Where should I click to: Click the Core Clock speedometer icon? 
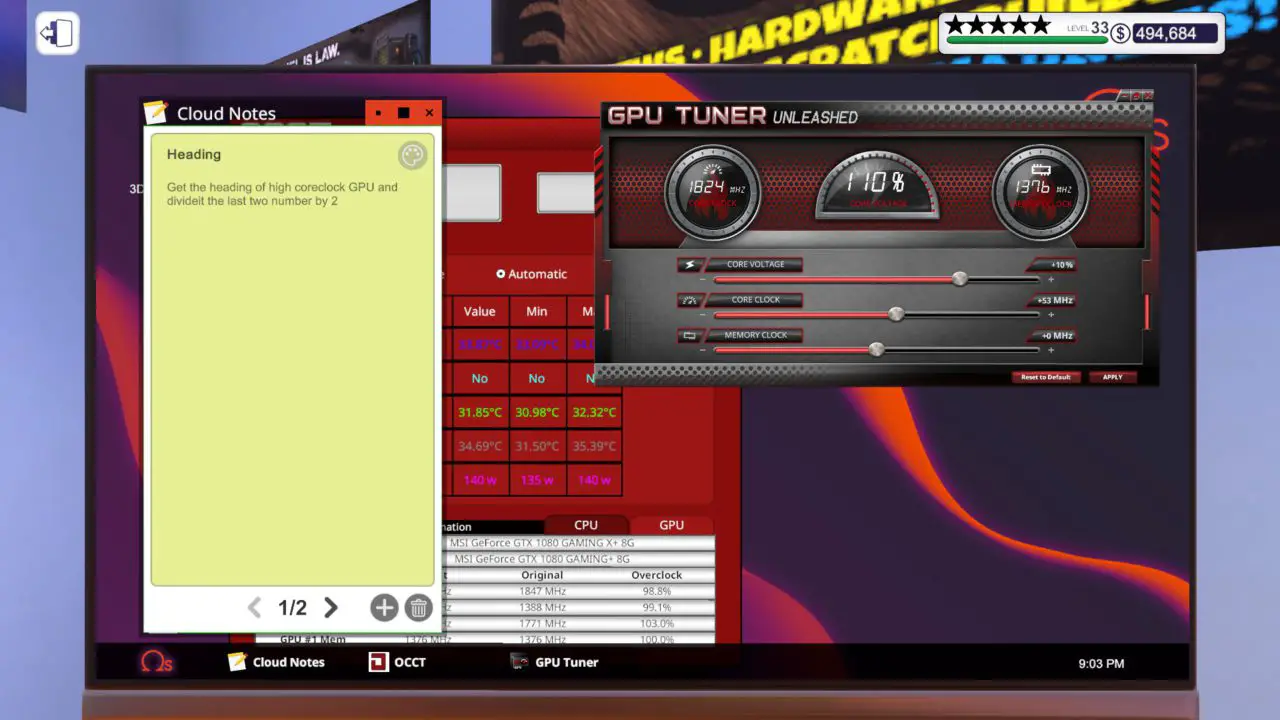[690, 300]
